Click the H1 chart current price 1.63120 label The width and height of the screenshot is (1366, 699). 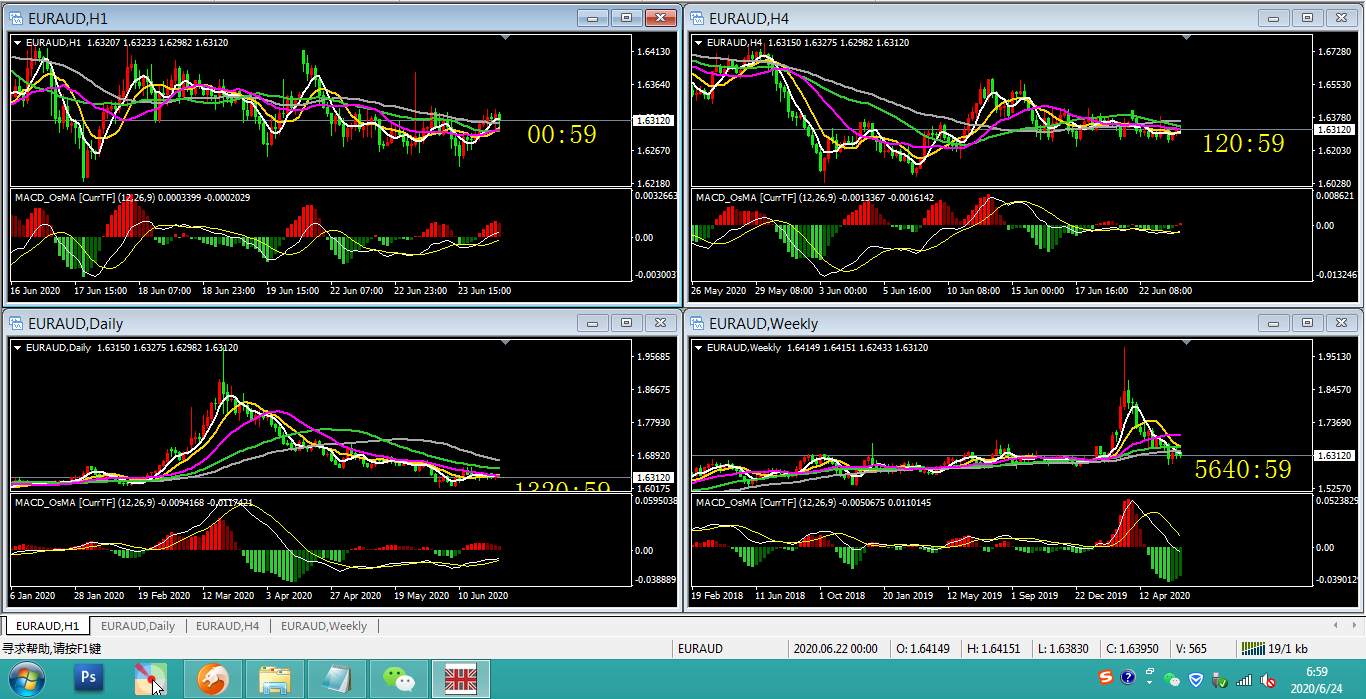(655, 121)
